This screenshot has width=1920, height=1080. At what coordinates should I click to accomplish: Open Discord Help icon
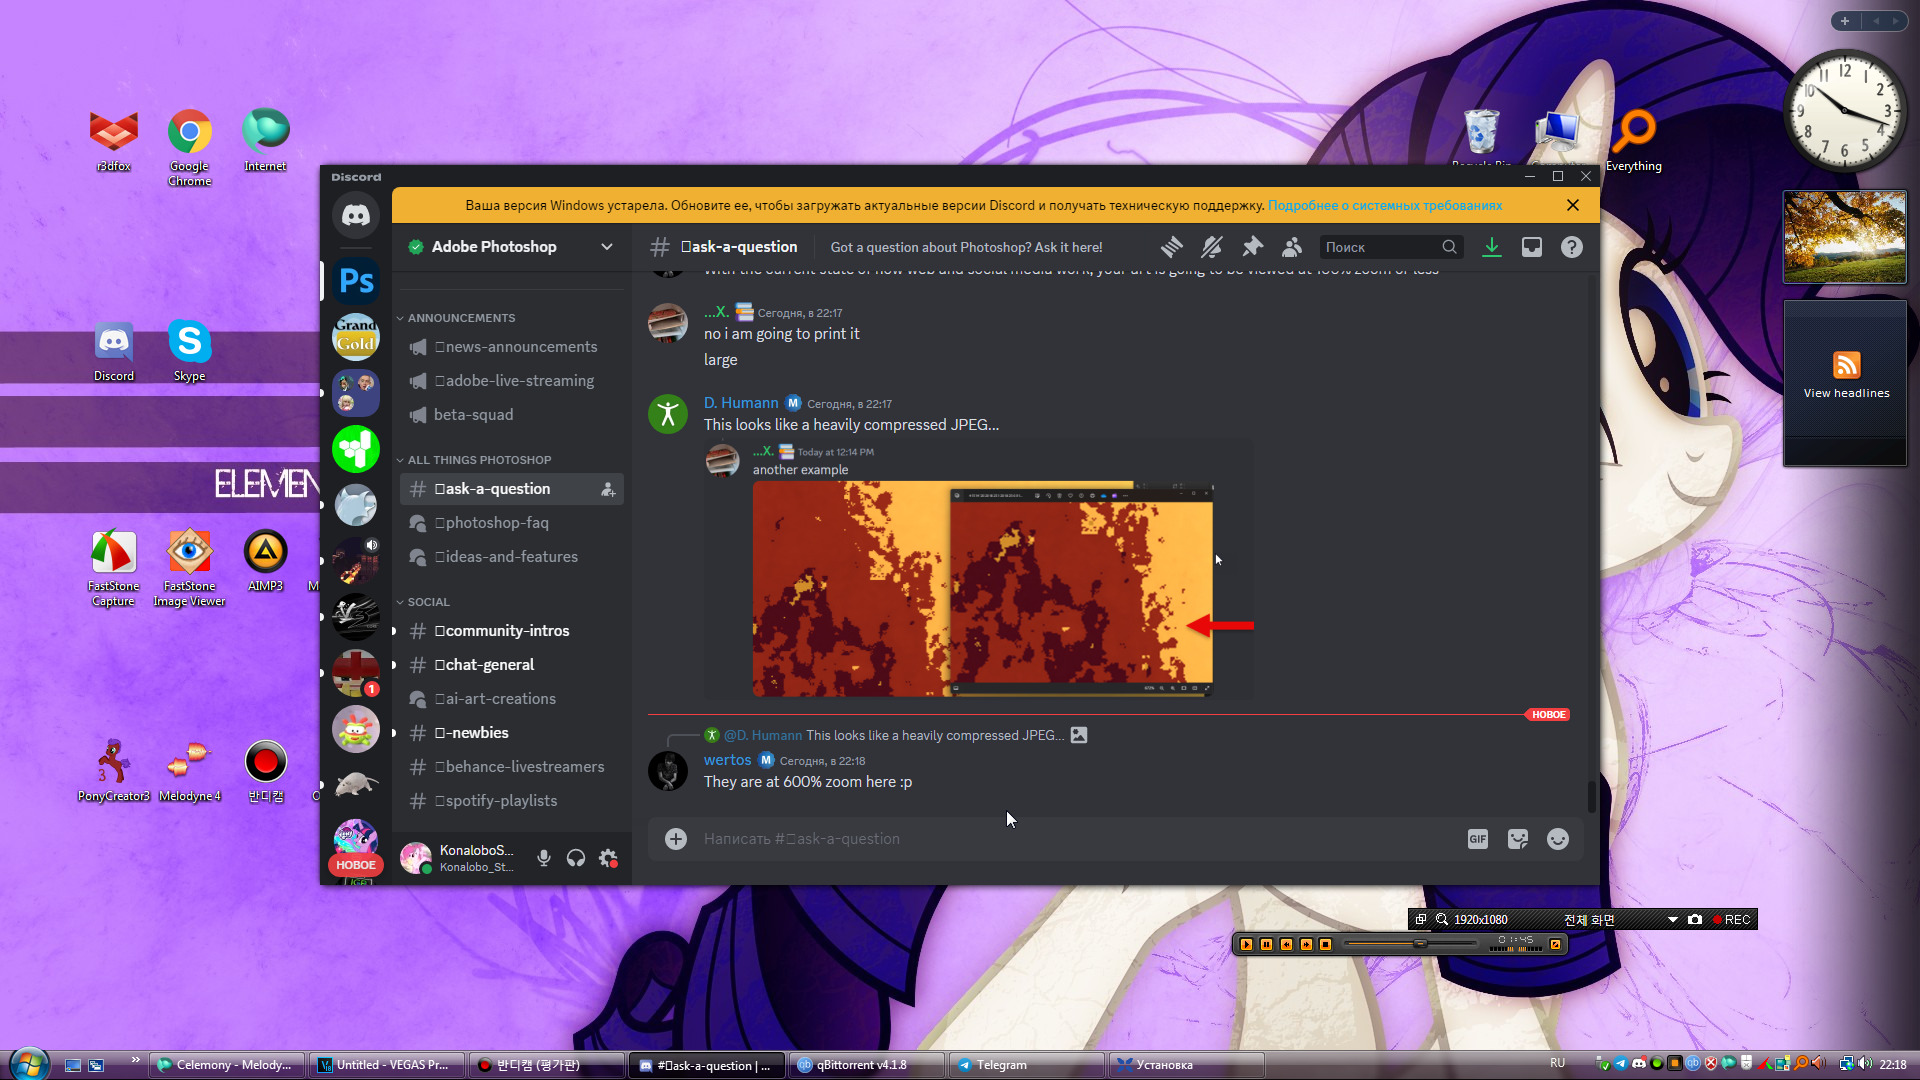coord(1571,247)
